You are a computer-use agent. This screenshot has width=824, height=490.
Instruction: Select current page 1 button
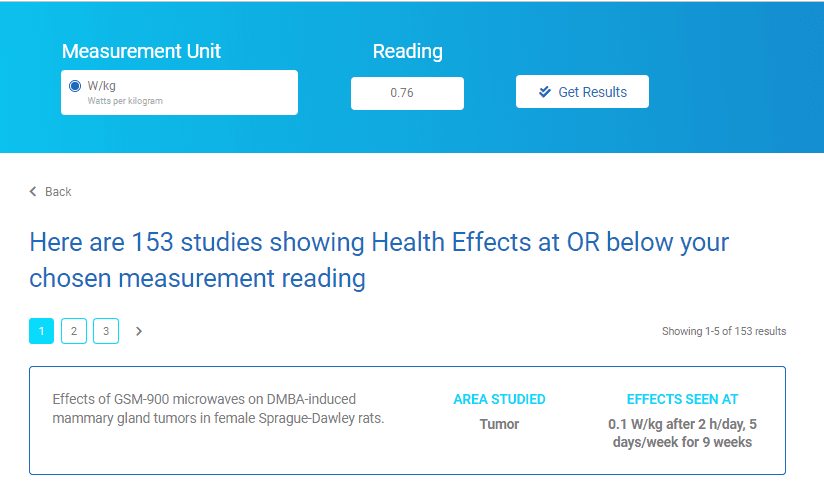pos(42,331)
